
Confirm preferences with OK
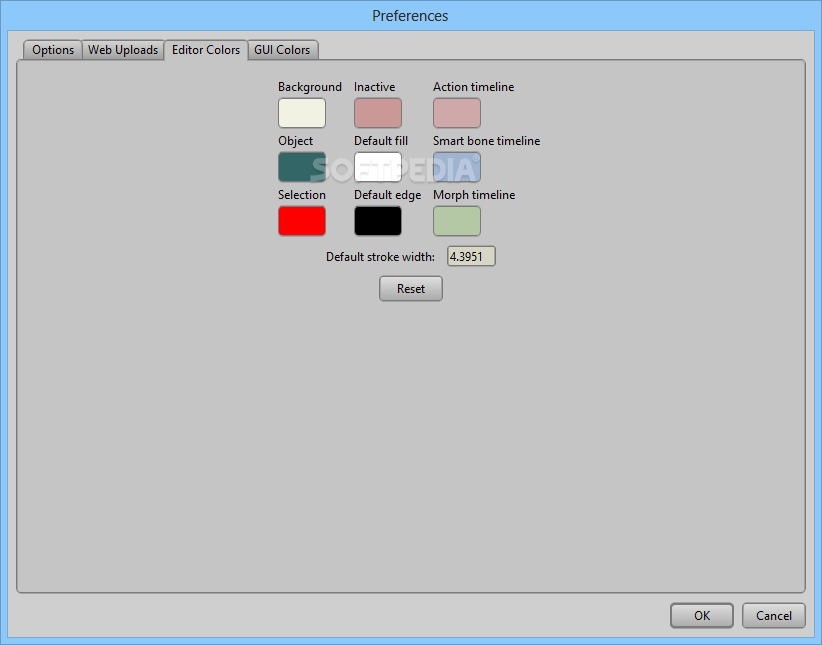coord(702,616)
